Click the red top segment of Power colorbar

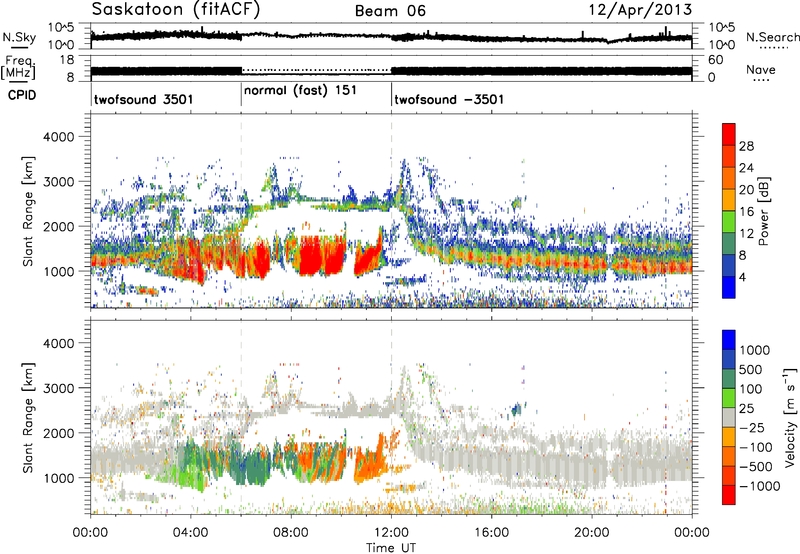tap(729, 134)
